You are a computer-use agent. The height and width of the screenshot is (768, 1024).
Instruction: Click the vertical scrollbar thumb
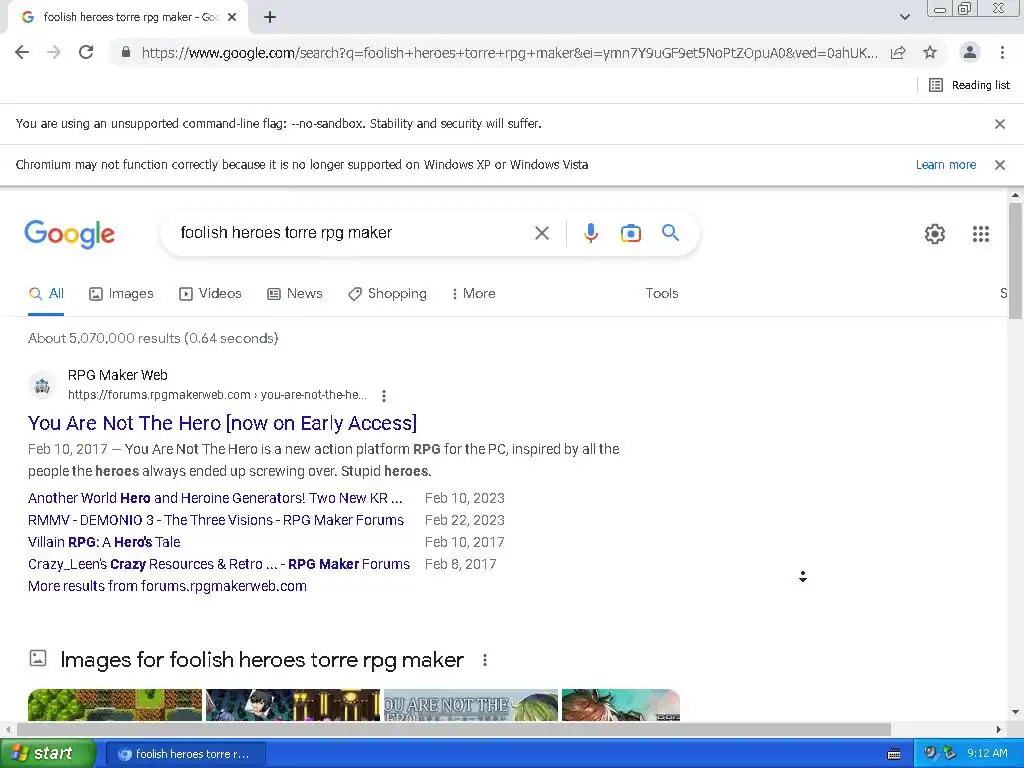(1015, 261)
